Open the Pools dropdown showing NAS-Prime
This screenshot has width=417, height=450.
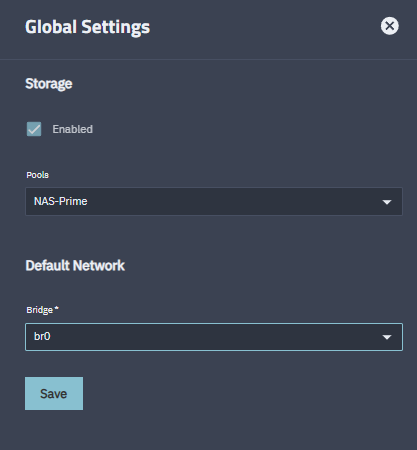[x=214, y=201]
